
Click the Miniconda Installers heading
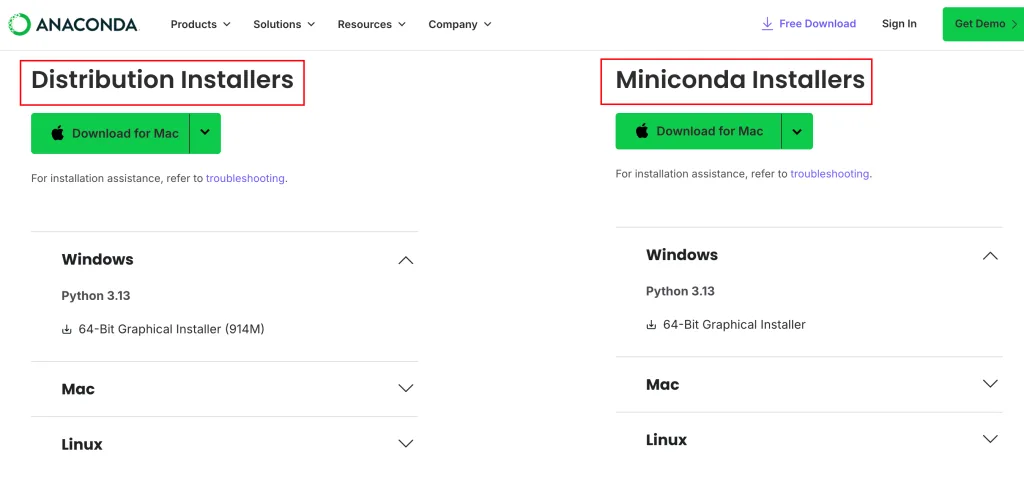coord(740,80)
